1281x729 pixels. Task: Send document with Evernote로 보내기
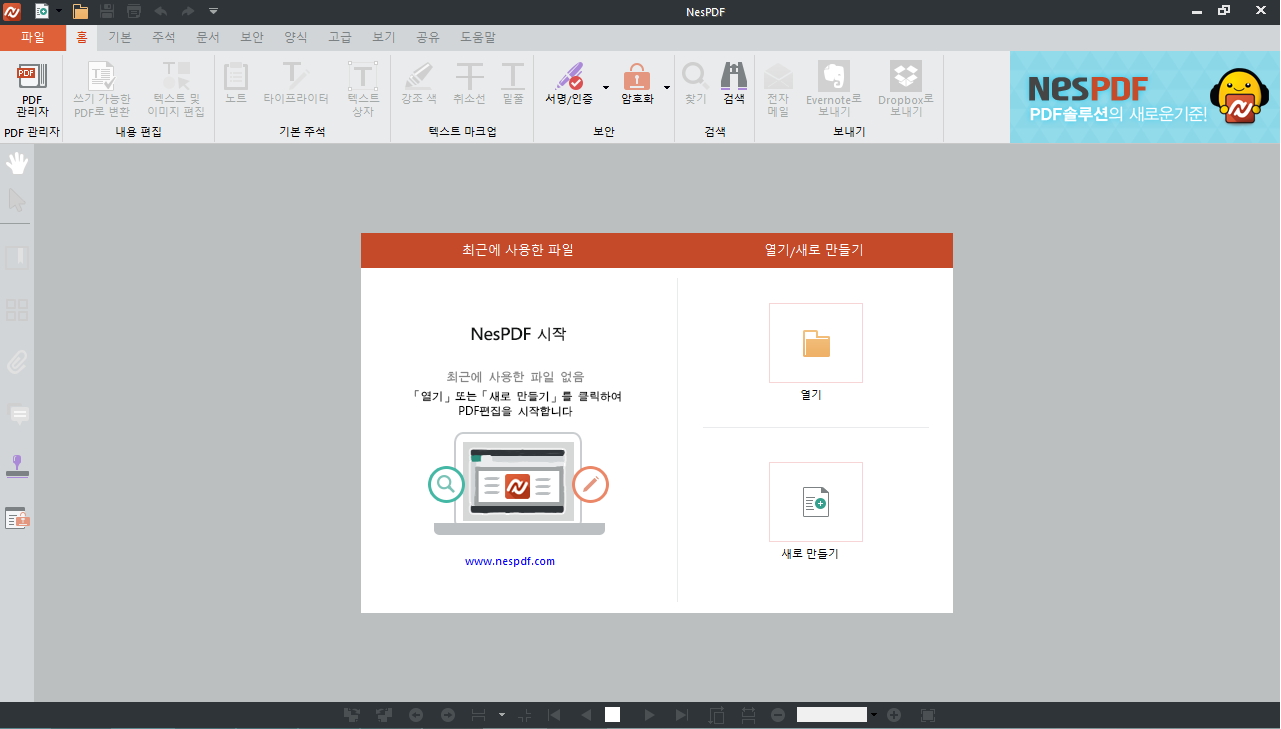pos(834,90)
